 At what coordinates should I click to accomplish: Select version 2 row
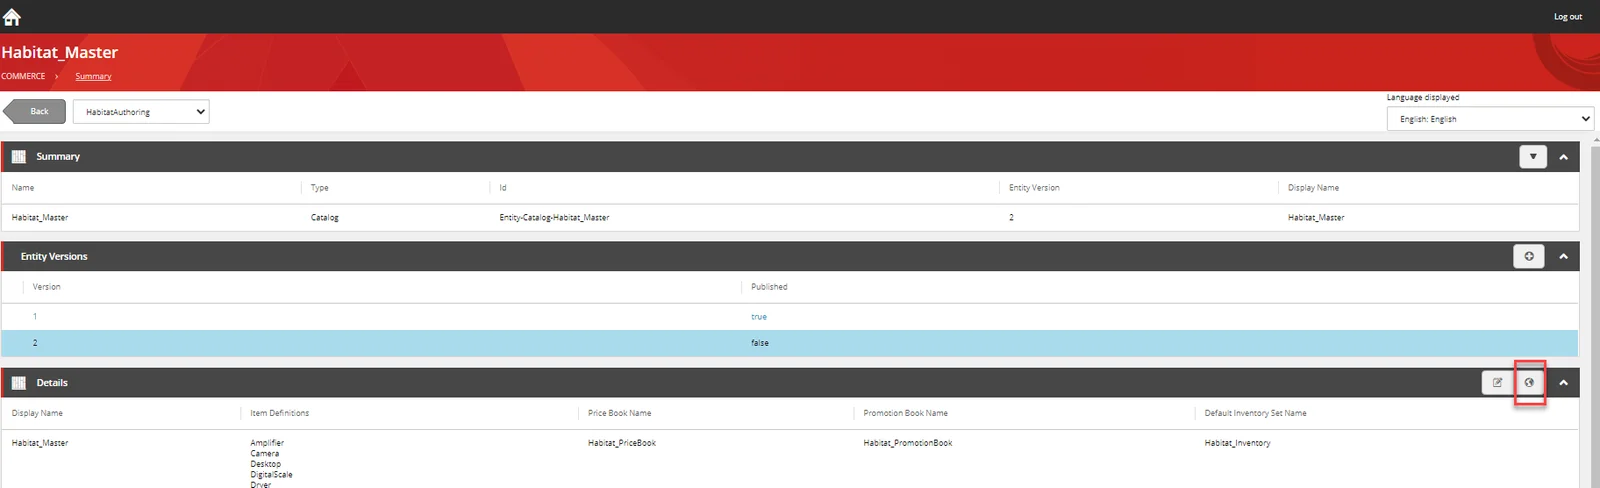coord(790,343)
